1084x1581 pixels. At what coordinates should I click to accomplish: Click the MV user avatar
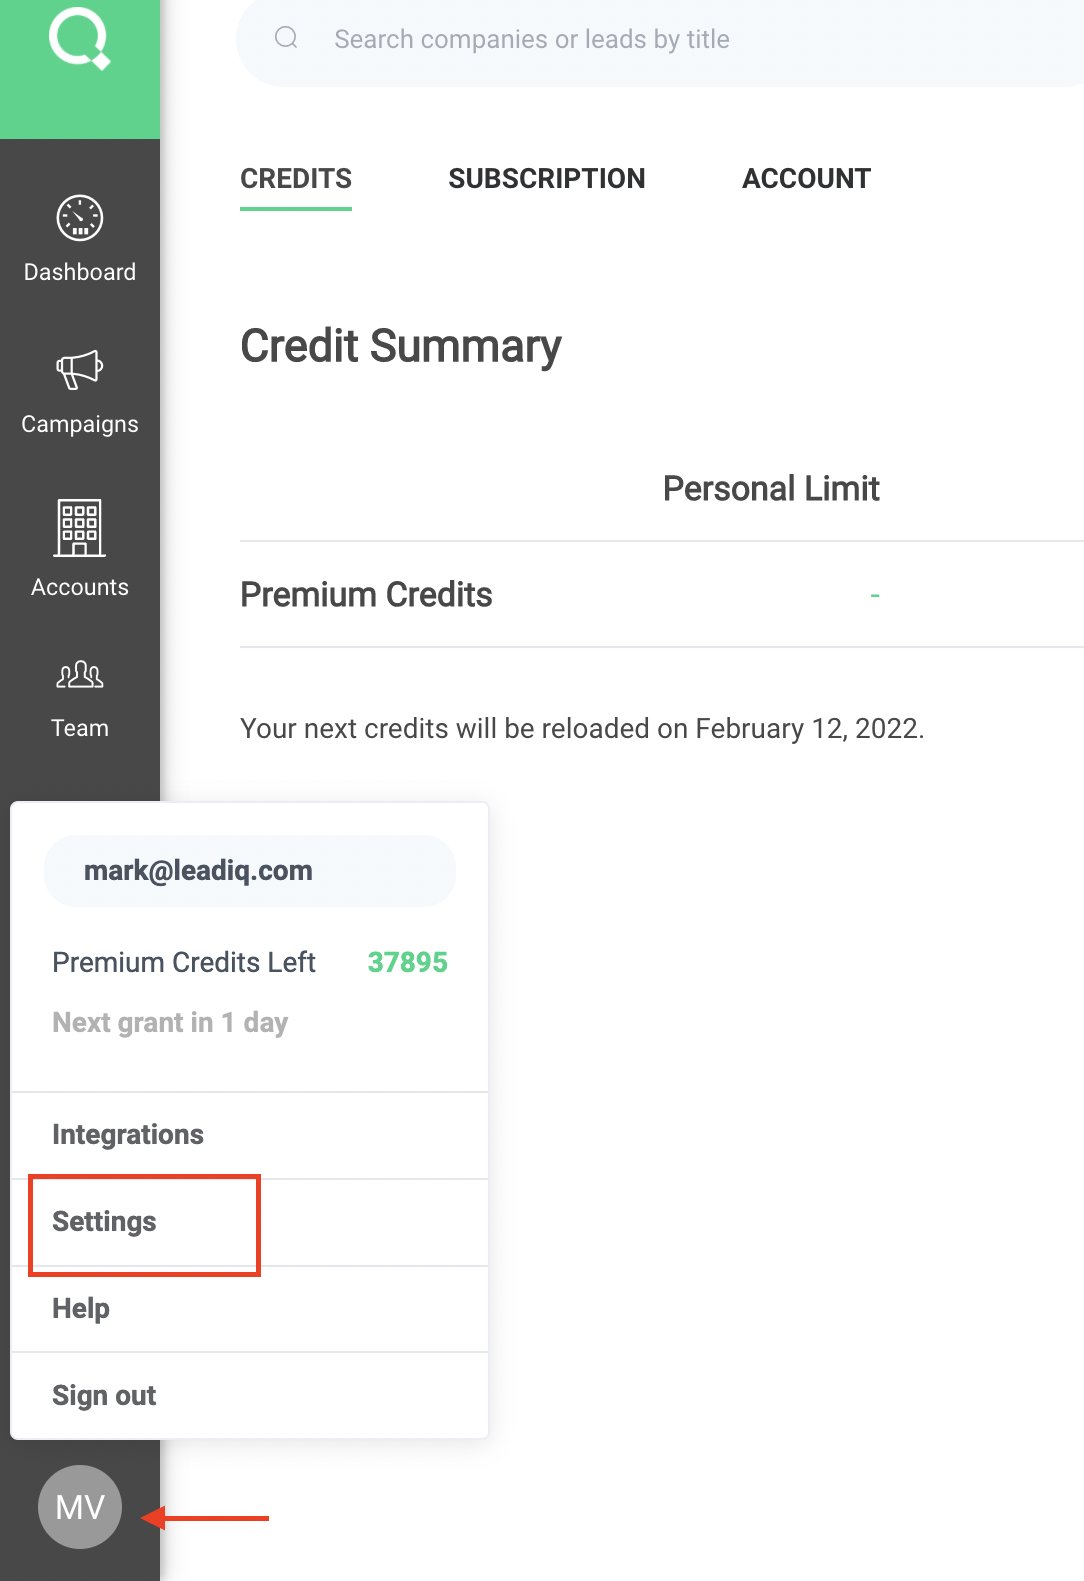point(80,1506)
